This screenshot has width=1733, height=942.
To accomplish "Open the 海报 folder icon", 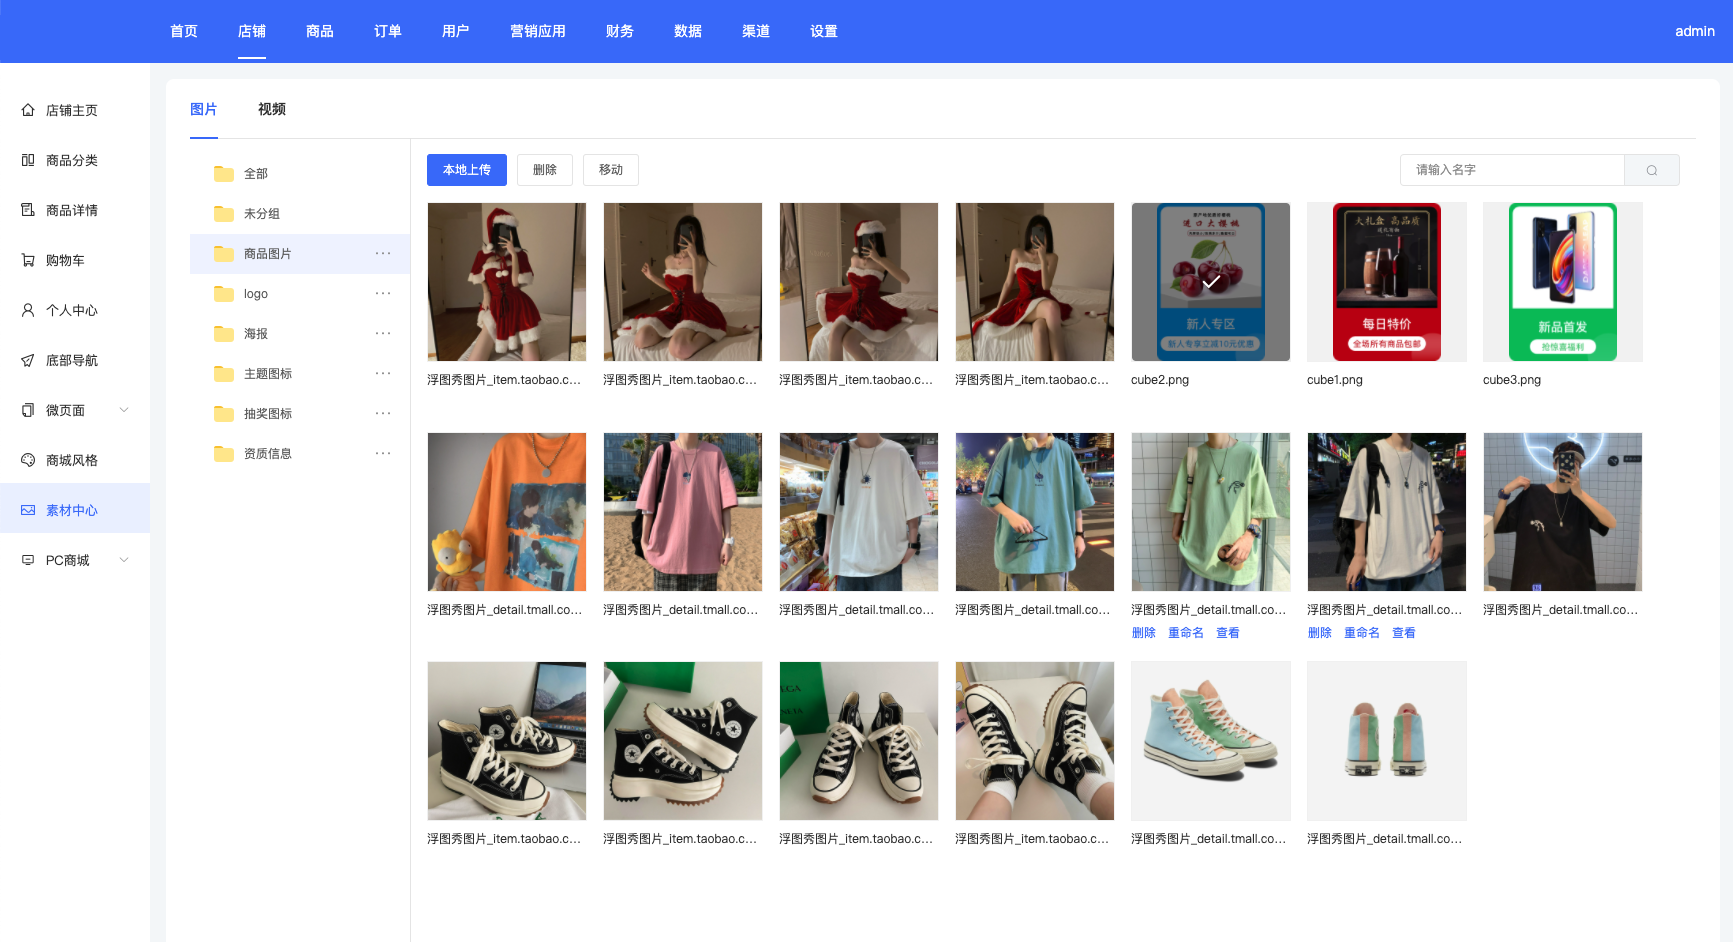I will [x=224, y=334].
